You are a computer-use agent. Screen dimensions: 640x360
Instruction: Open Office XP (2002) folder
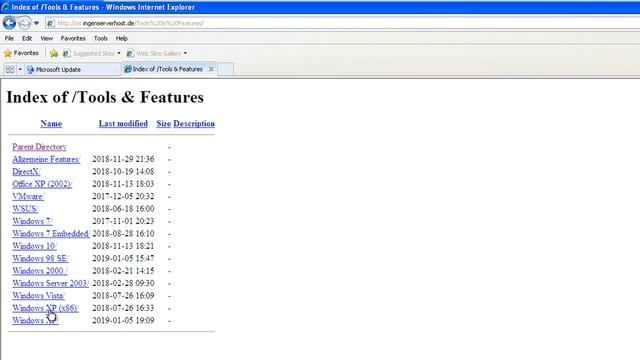coord(42,184)
